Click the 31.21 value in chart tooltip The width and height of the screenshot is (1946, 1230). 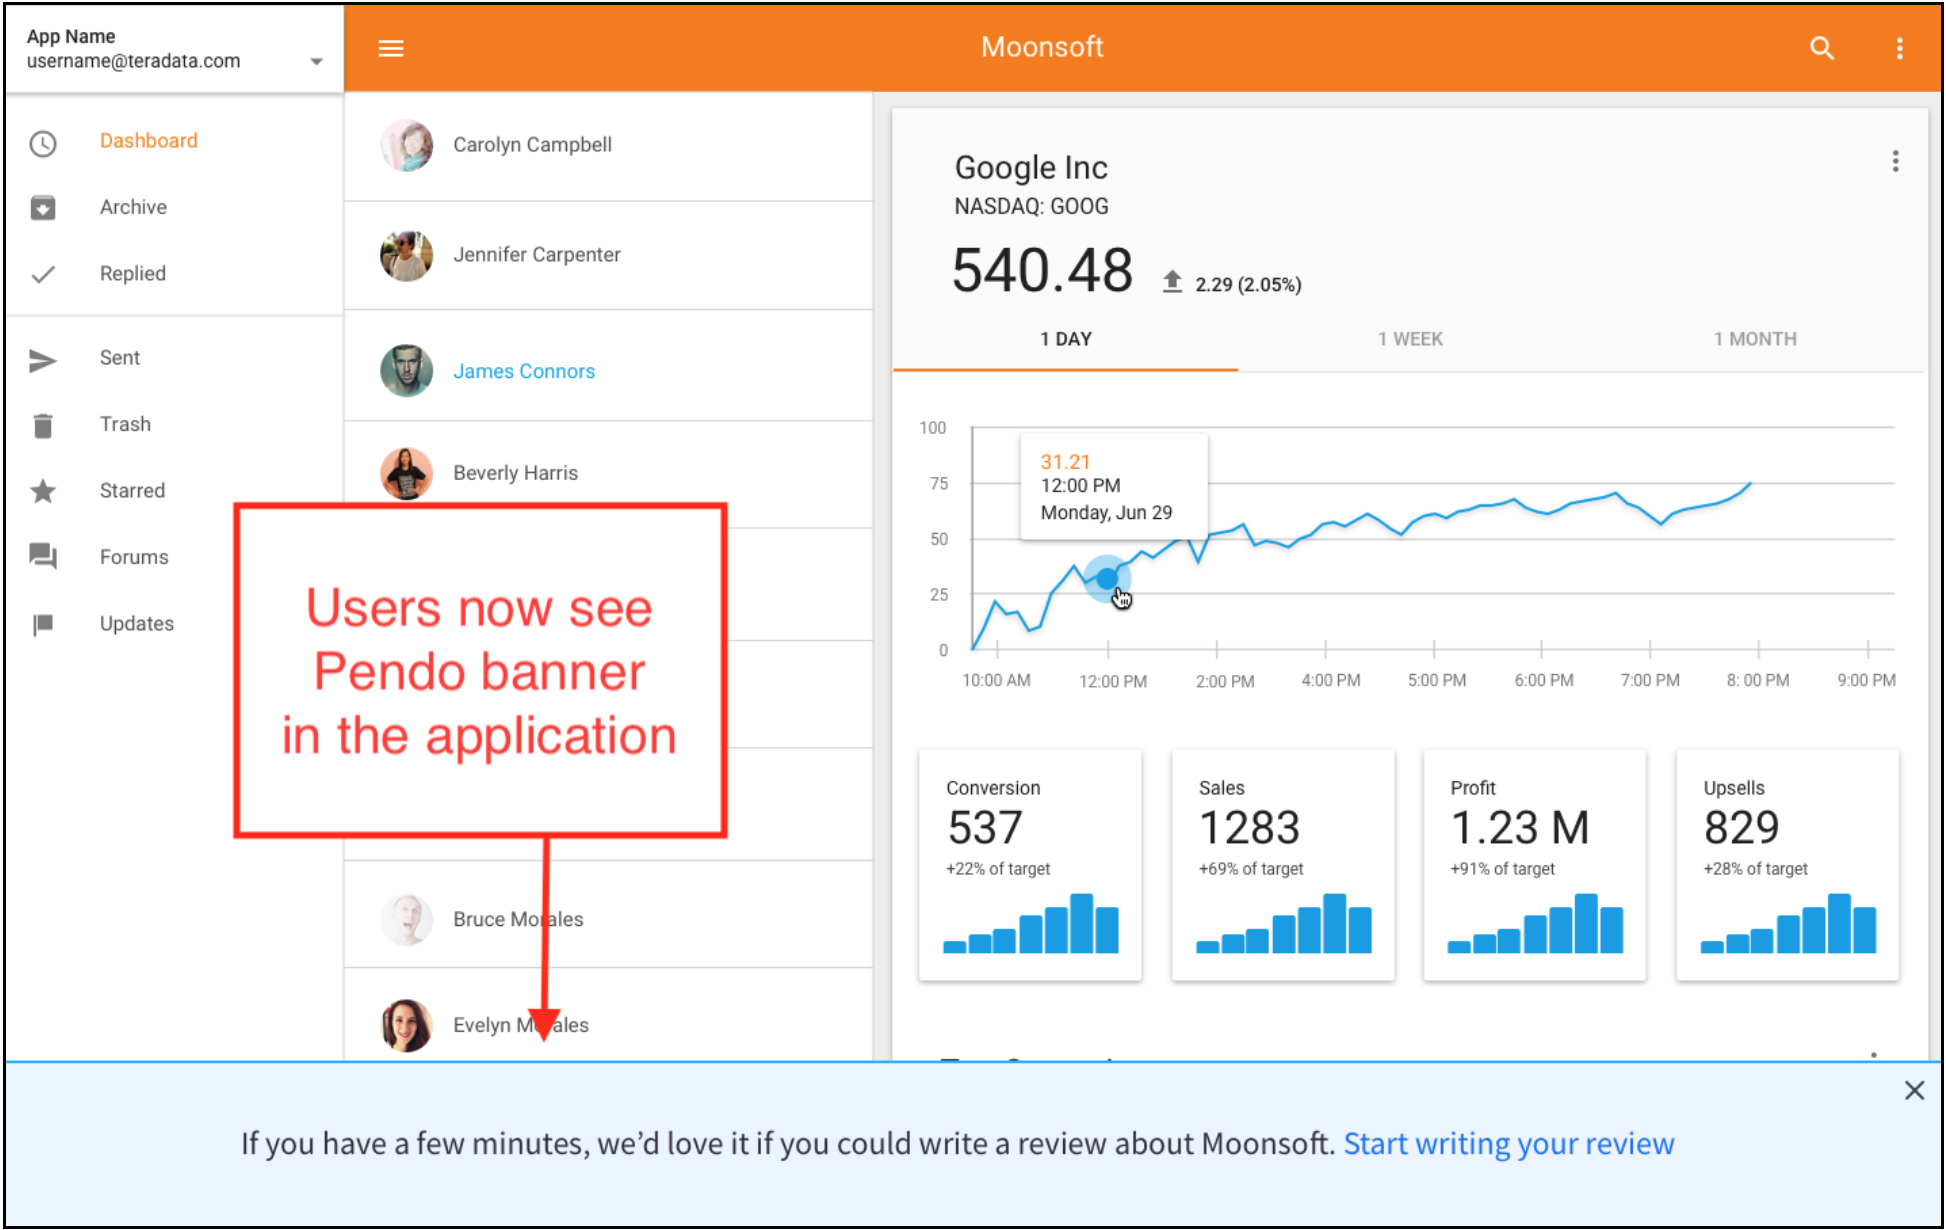point(1065,462)
